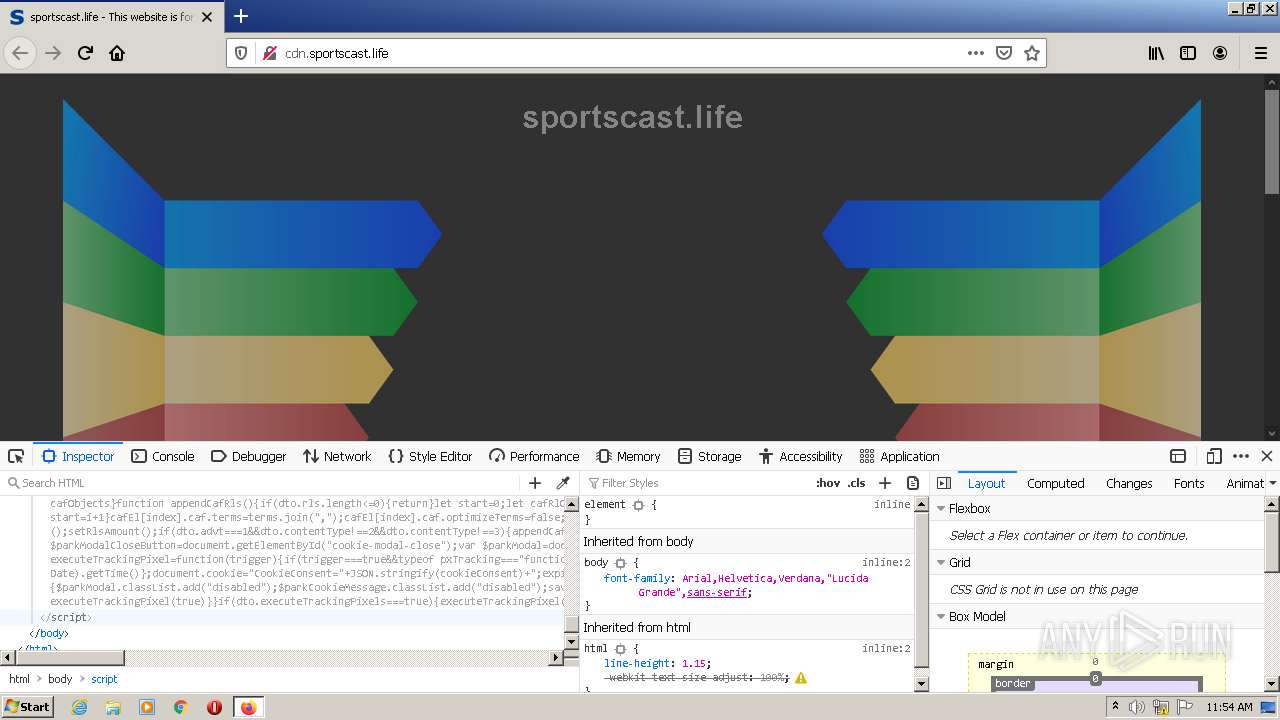Click the element picker icon in devtools
The image size is (1280, 720).
pyautogui.click(x=16, y=456)
